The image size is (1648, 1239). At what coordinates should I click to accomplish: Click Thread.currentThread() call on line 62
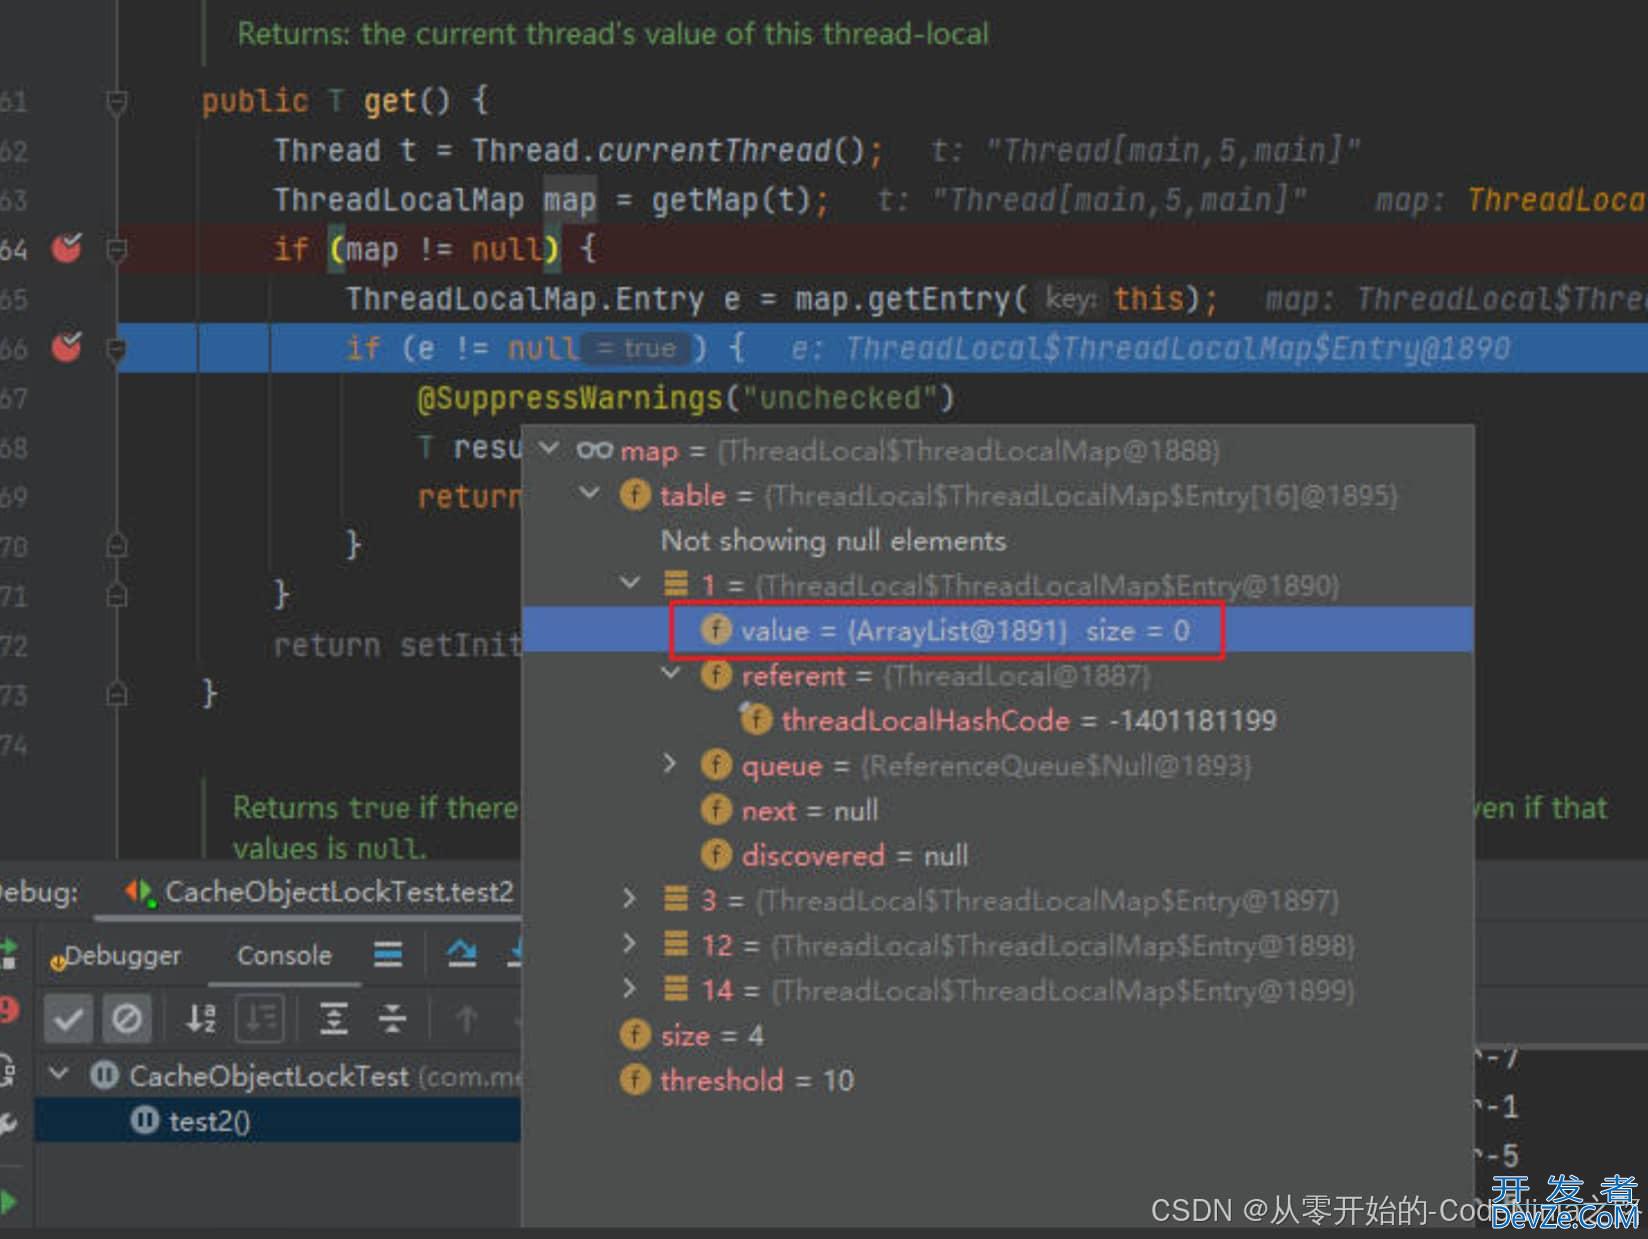(669, 150)
